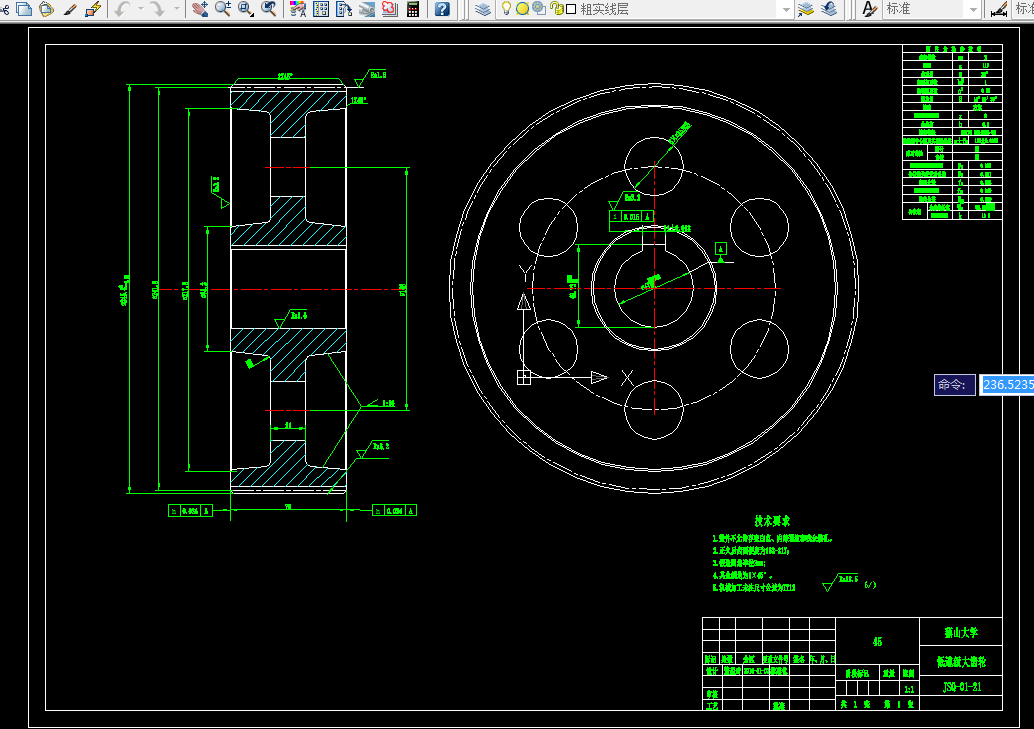Expand the Undo history dropdown arrow
The width and height of the screenshot is (1034, 729).
point(140,9)
